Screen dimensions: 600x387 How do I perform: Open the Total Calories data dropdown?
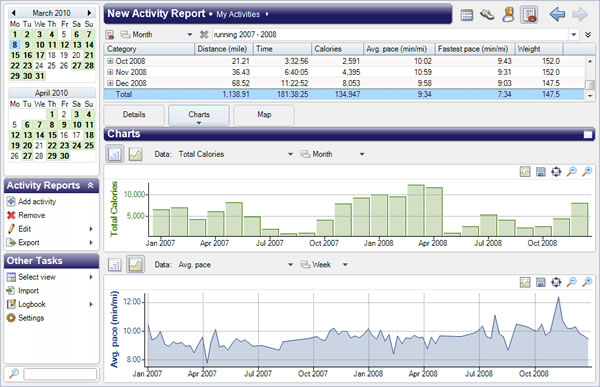[x=290, y=154]
